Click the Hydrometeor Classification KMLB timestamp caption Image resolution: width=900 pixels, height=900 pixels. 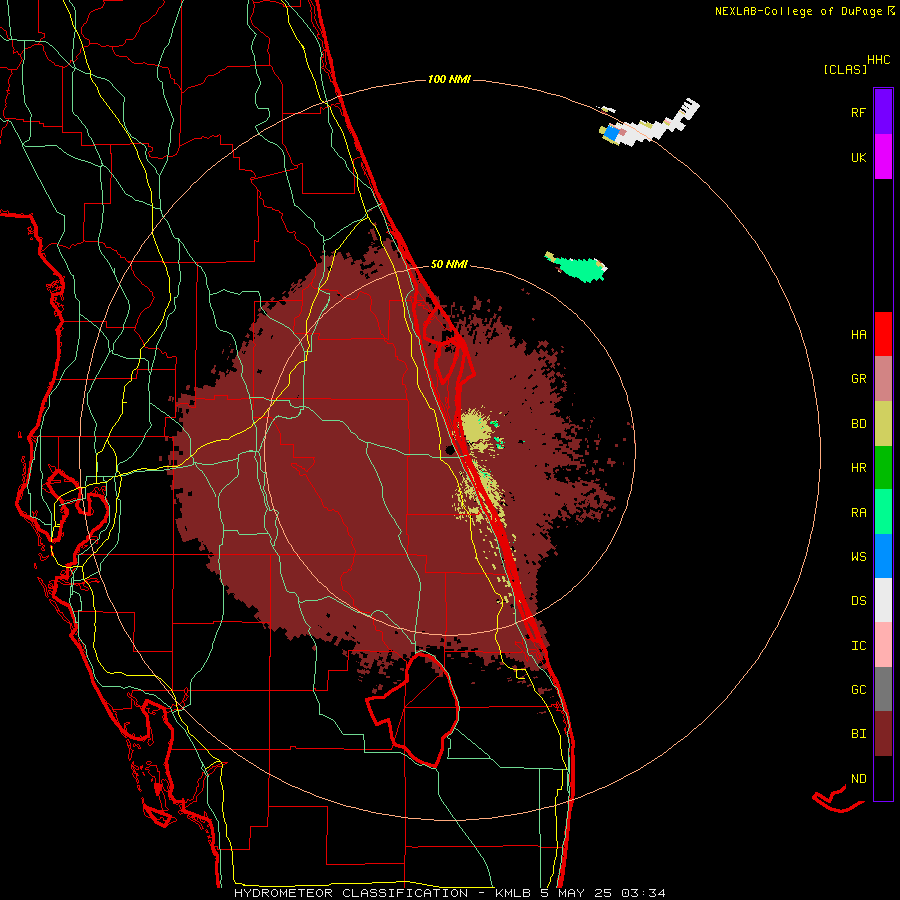(450, 893)
